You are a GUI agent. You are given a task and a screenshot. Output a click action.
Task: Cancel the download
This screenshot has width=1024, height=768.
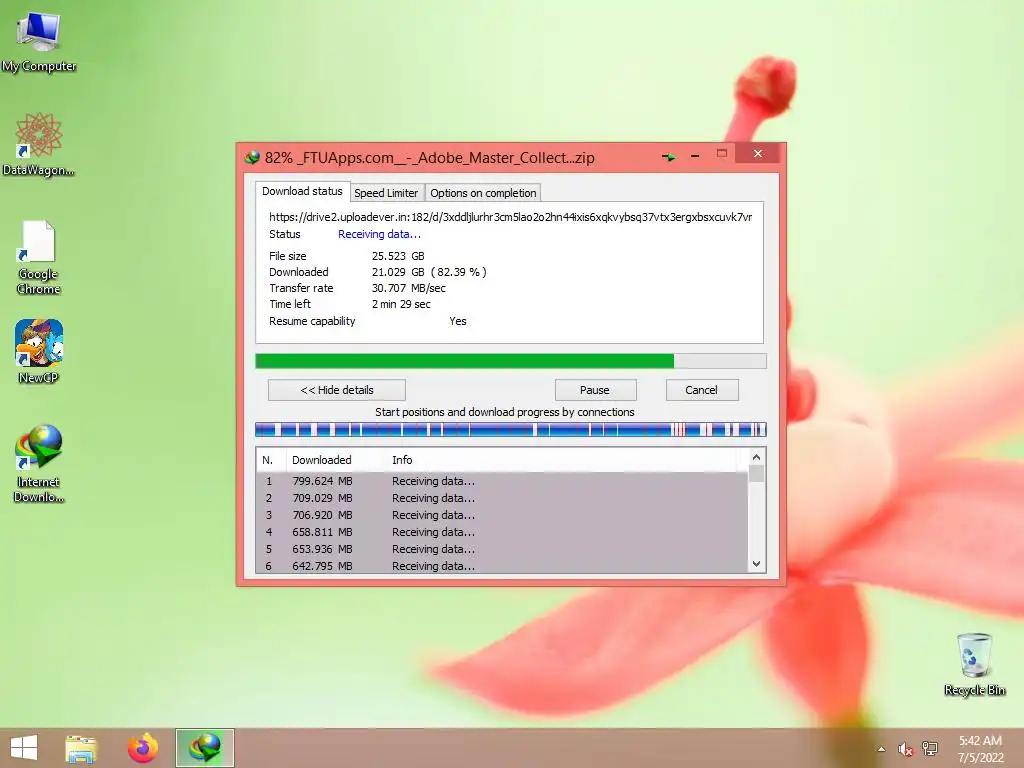click(701, 390)
